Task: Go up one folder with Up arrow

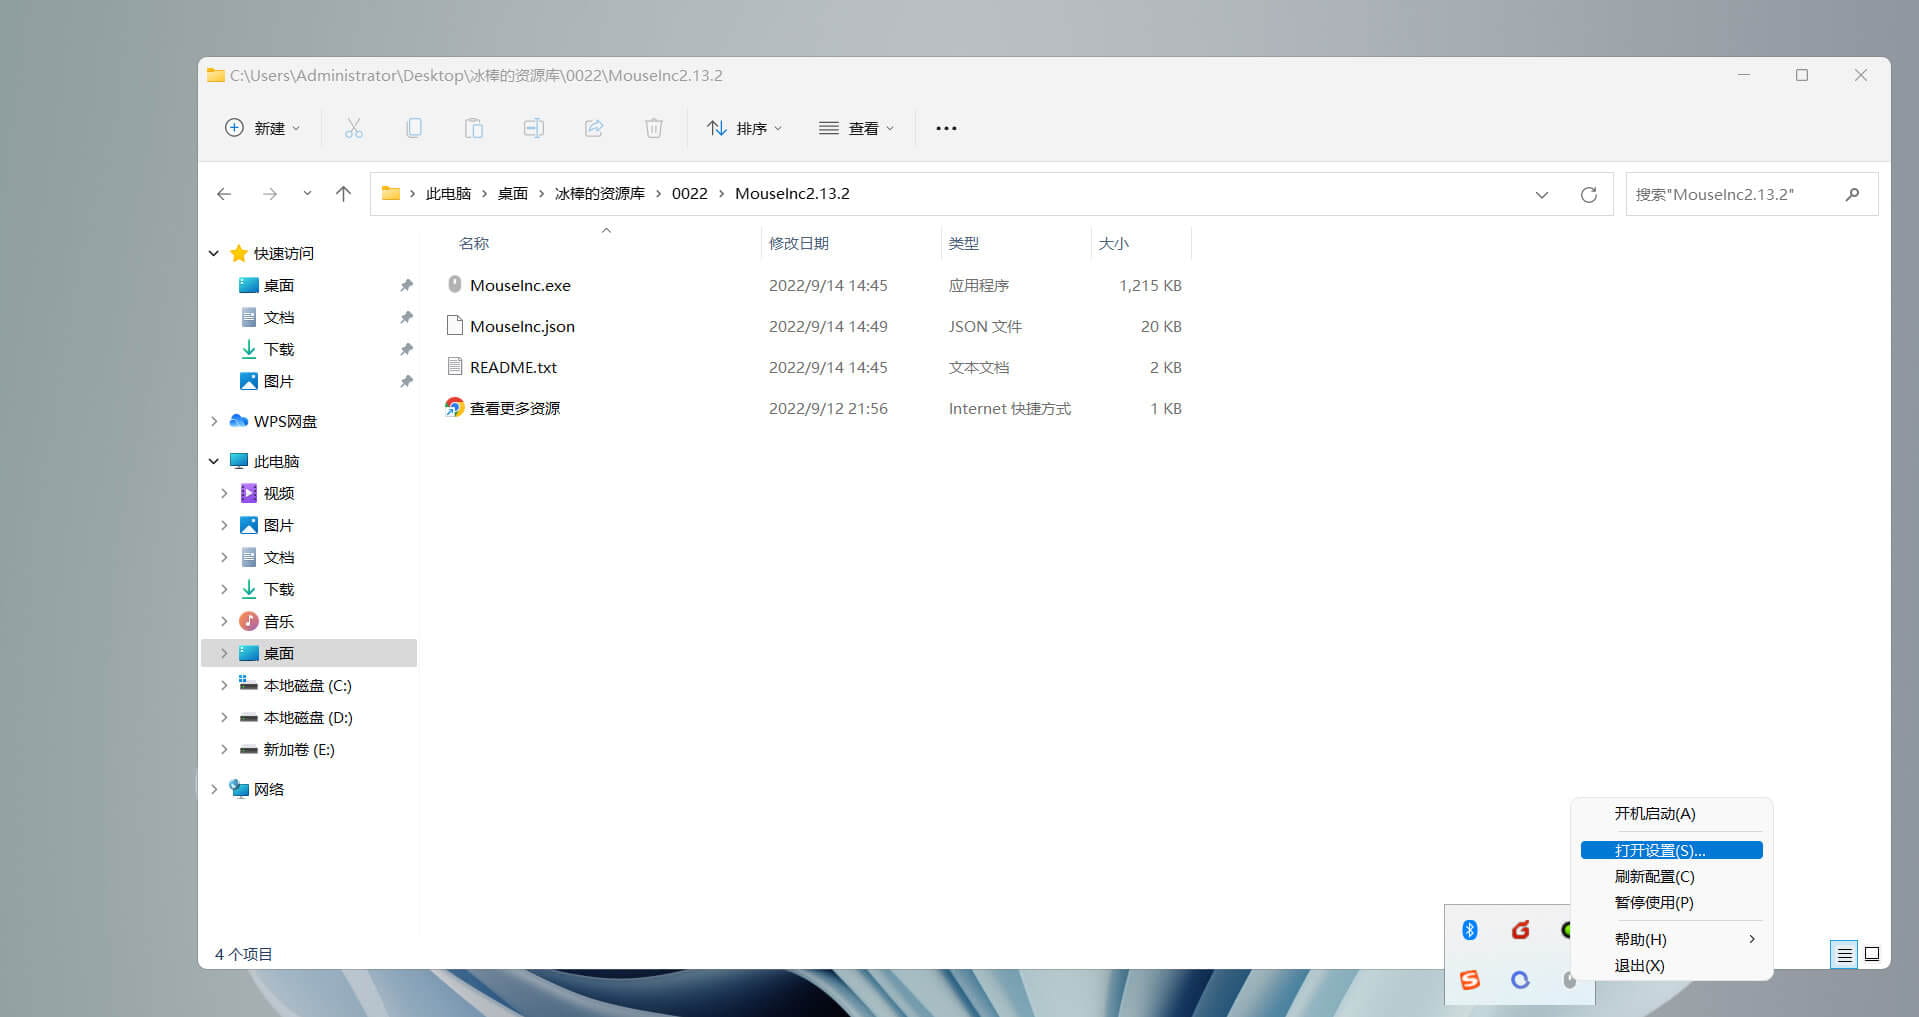Action: click(x=343, y=194)
